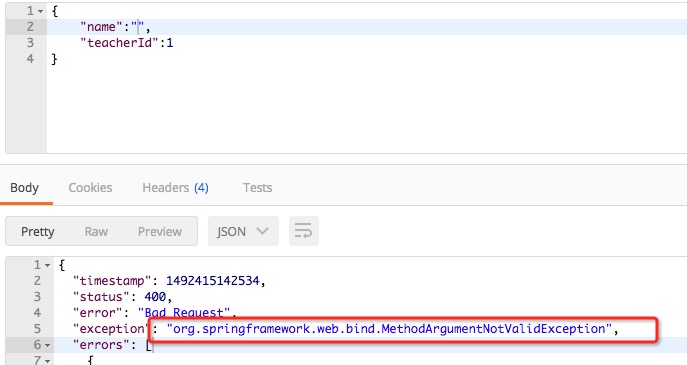This screenshot has height=365, width=687.
Task: Open the Tests response tab
Action: pos(258,188)
